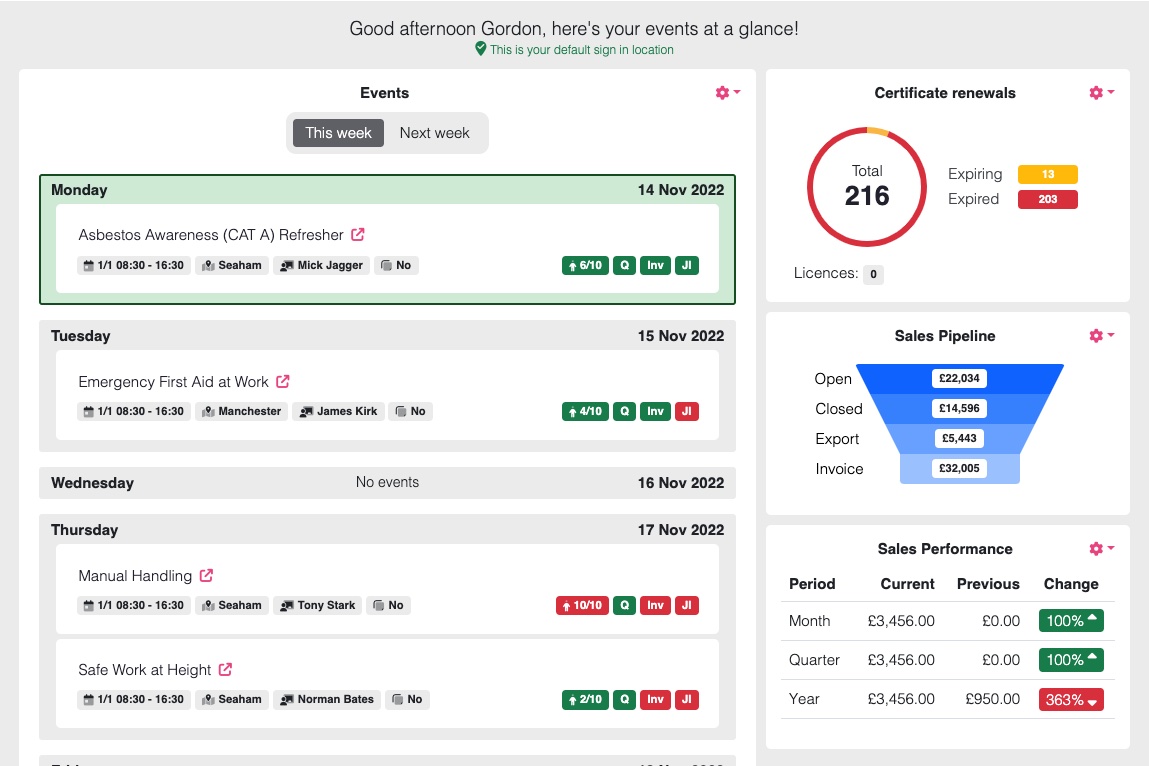
Task: Open Asbestos Awareness external link icon
Action: click(357, 232)
